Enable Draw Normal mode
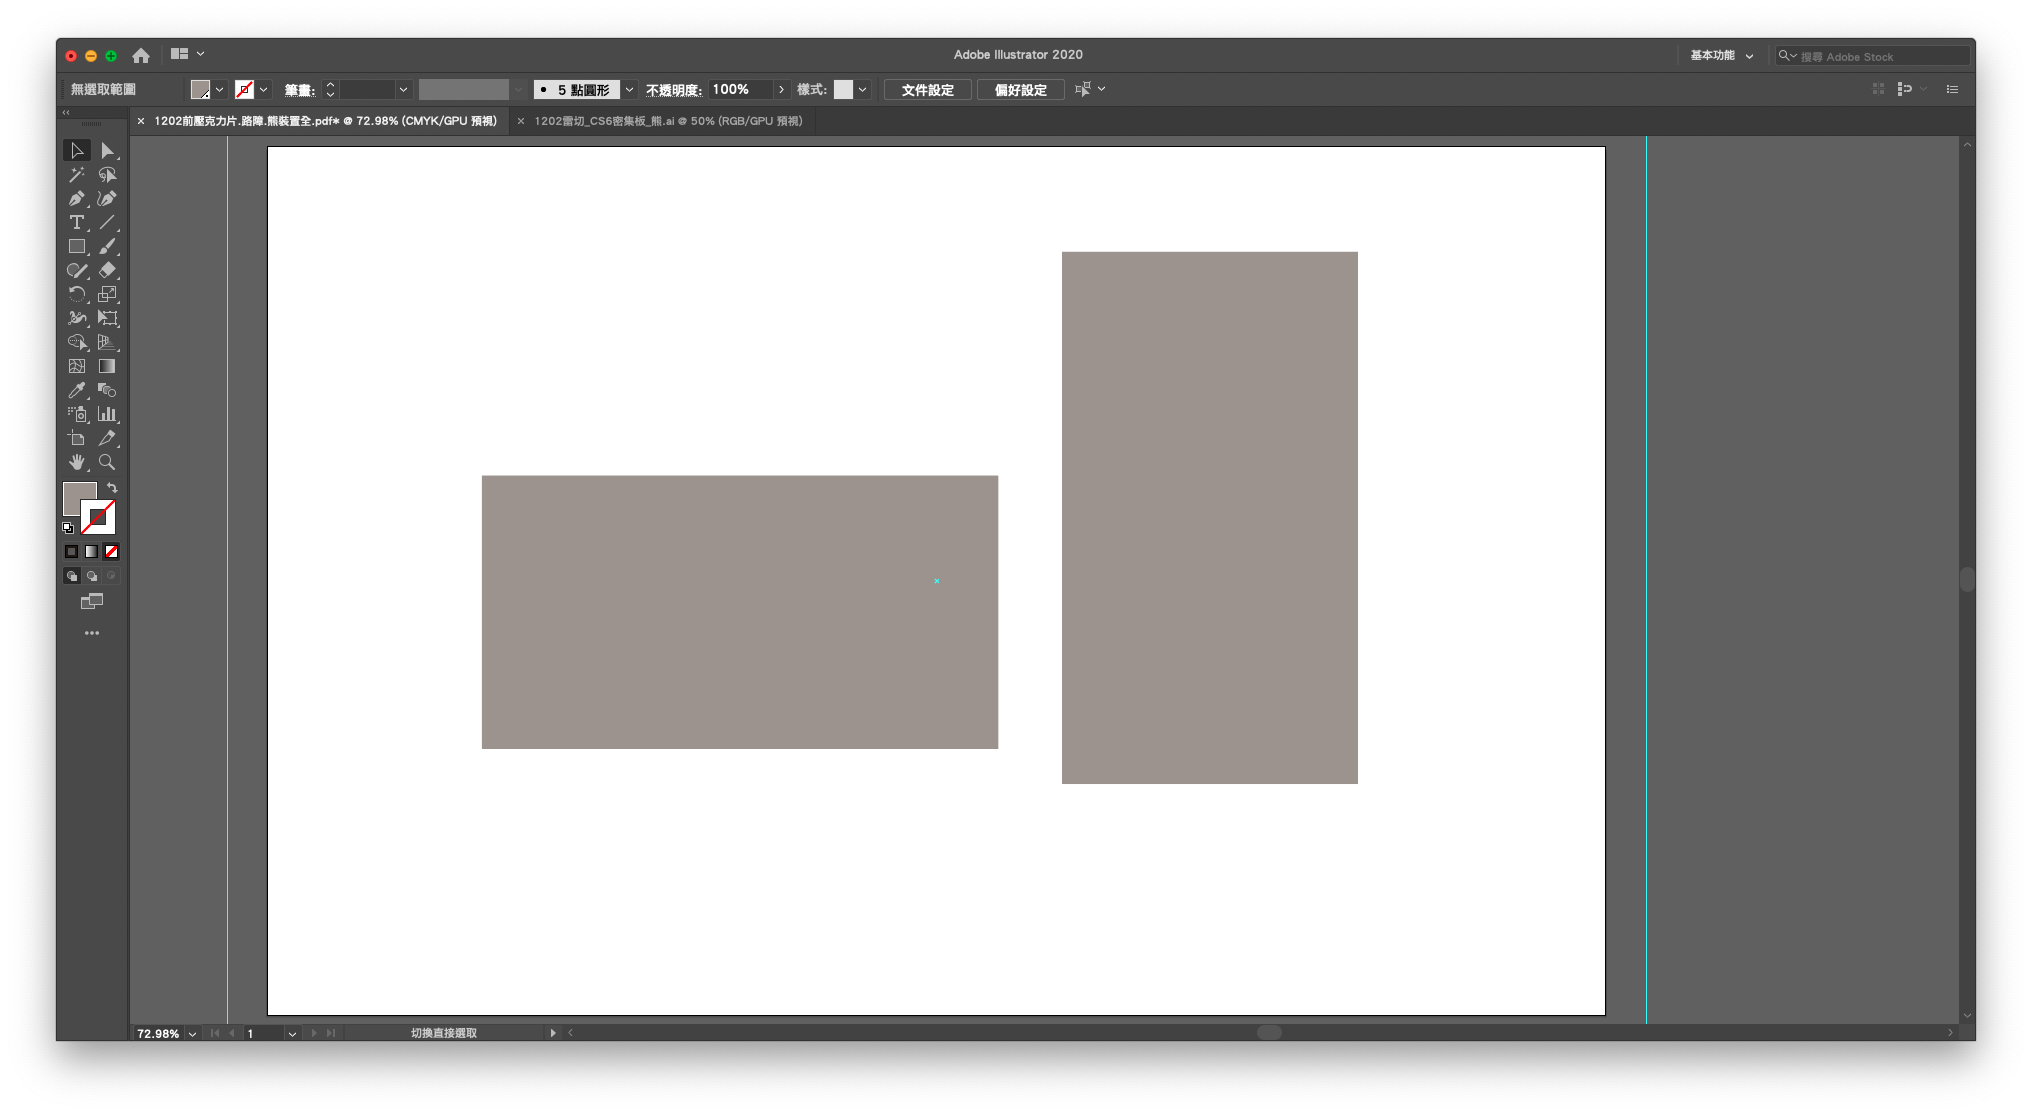 click(71, 576)
